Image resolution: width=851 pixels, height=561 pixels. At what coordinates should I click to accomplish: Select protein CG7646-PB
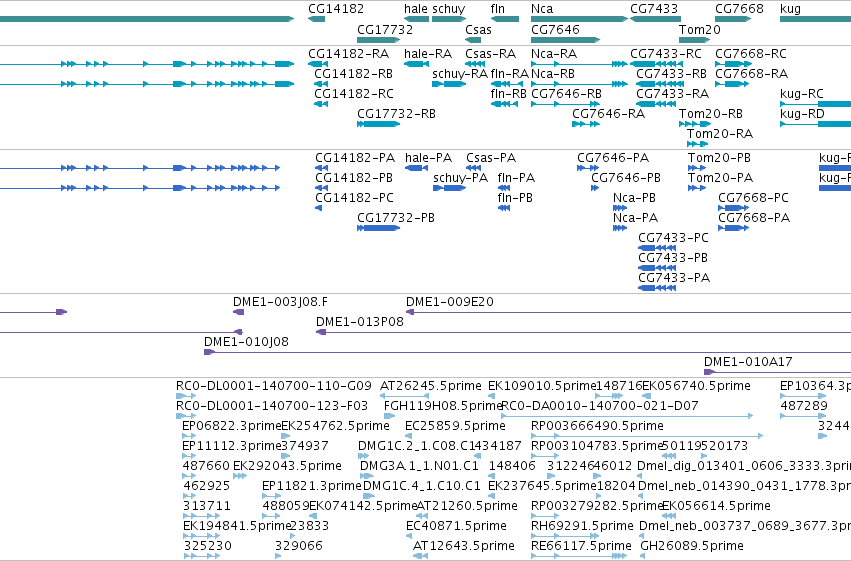click(626, 178)
